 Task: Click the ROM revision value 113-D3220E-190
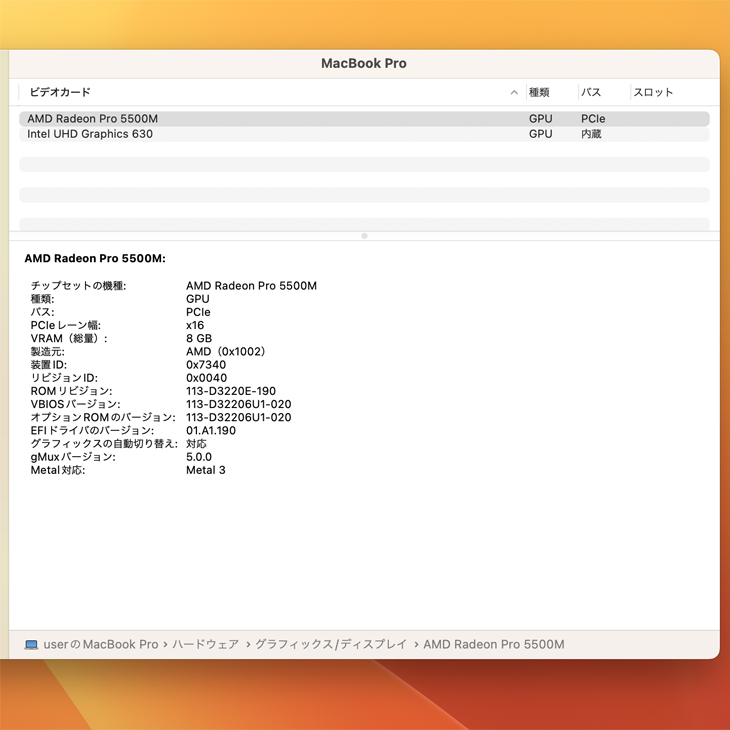[x=231, y=391]
